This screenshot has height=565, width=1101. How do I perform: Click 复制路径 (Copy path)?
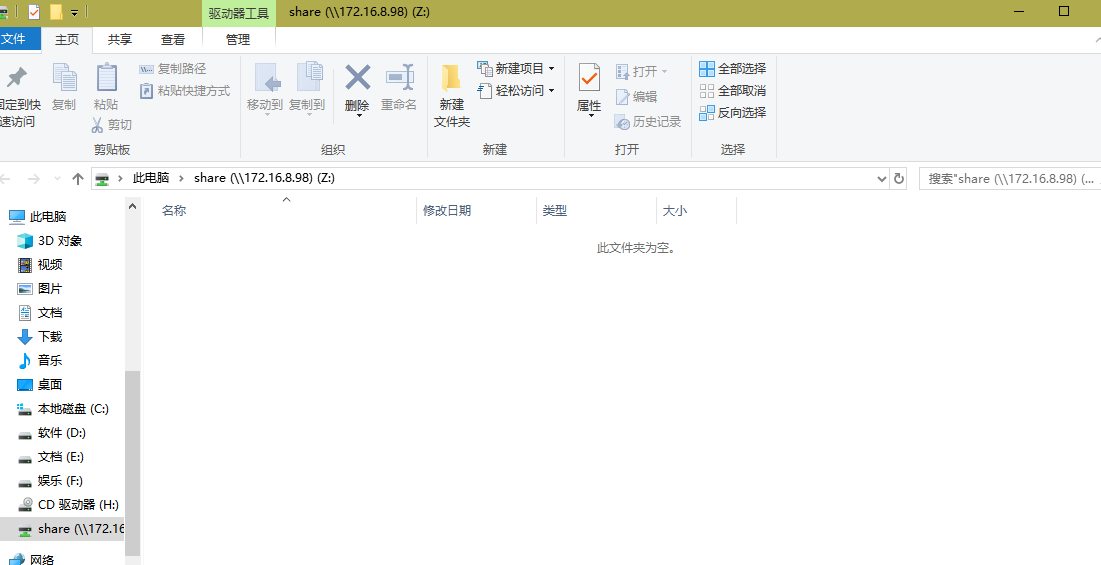point(173,69)
